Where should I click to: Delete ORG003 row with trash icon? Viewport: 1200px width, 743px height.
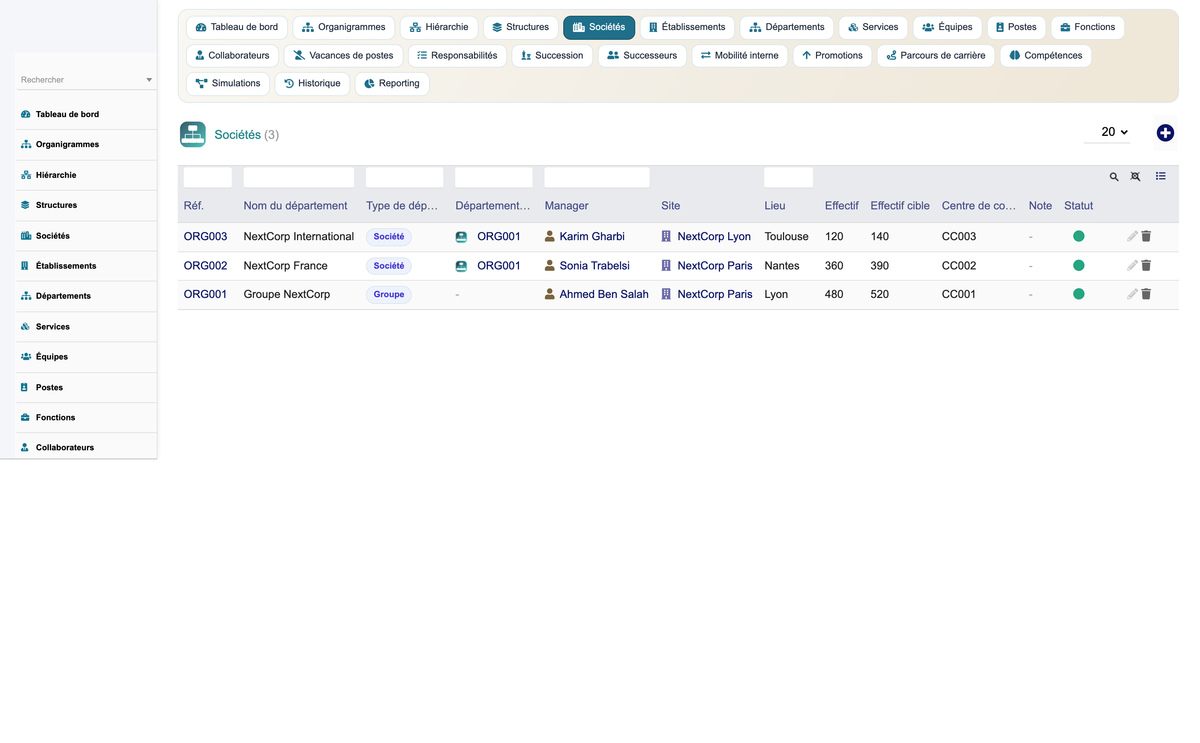point(1147,237)
